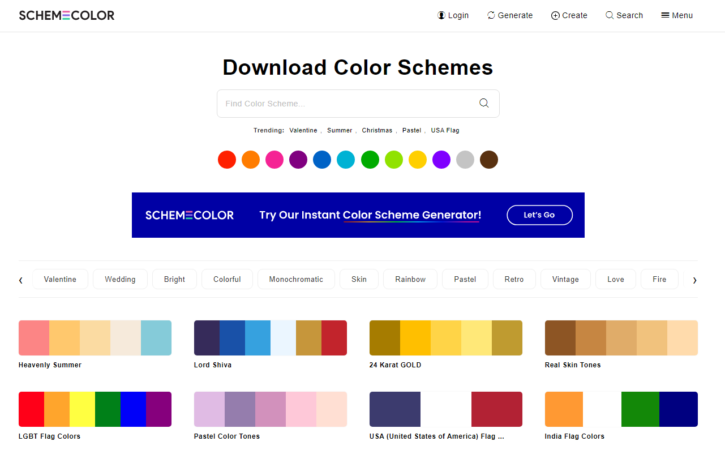The height and width of the screenshot is (450, 725).
Task: Click the Create plus icon
Action: click(x=555, y=15)
